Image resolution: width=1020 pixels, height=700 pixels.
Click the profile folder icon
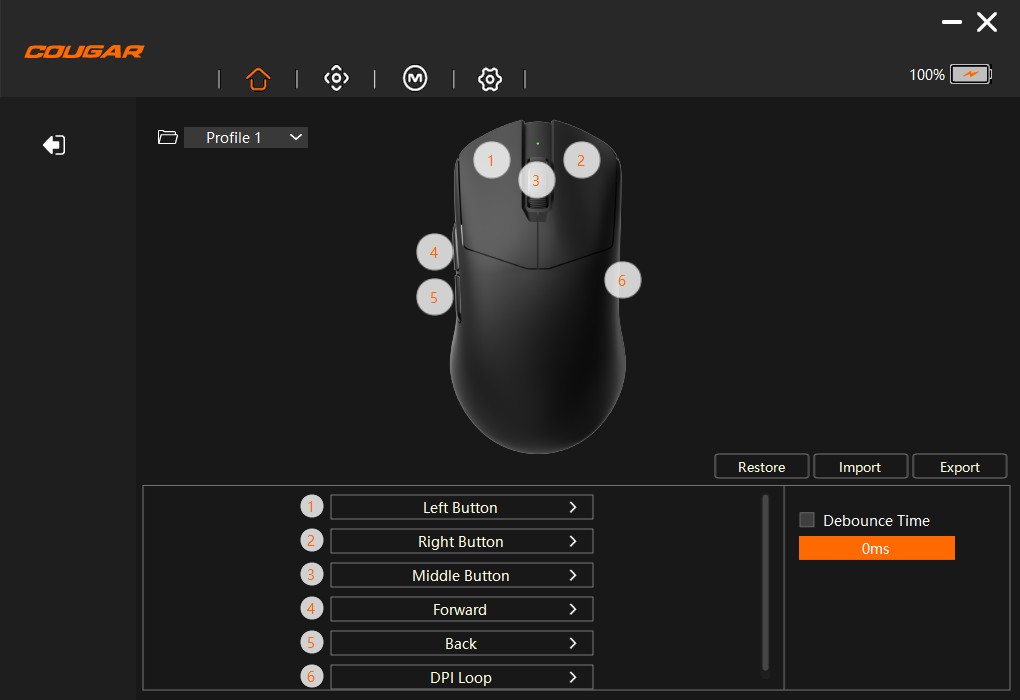coord(168,137)
